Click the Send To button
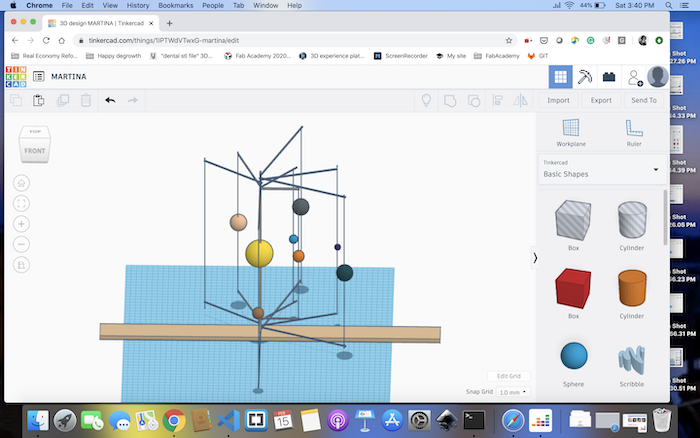This screenshot has width=700, height=438. (644, 100)
